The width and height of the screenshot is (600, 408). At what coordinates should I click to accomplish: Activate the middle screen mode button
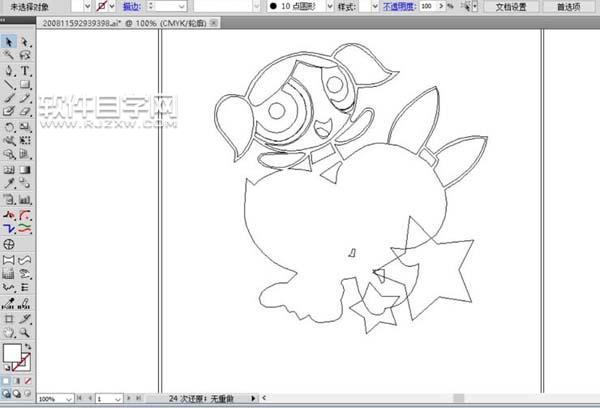click(x=17, y=393)
